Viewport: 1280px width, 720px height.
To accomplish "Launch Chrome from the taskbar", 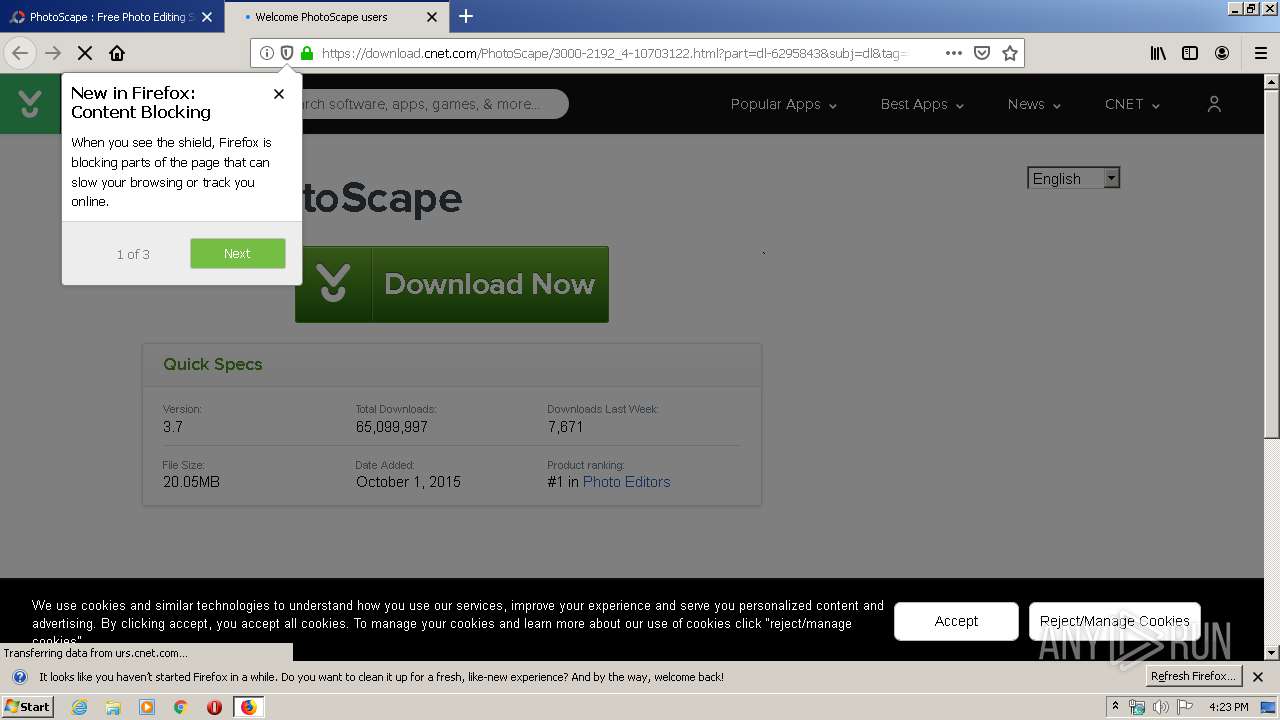I will (180, 707).
